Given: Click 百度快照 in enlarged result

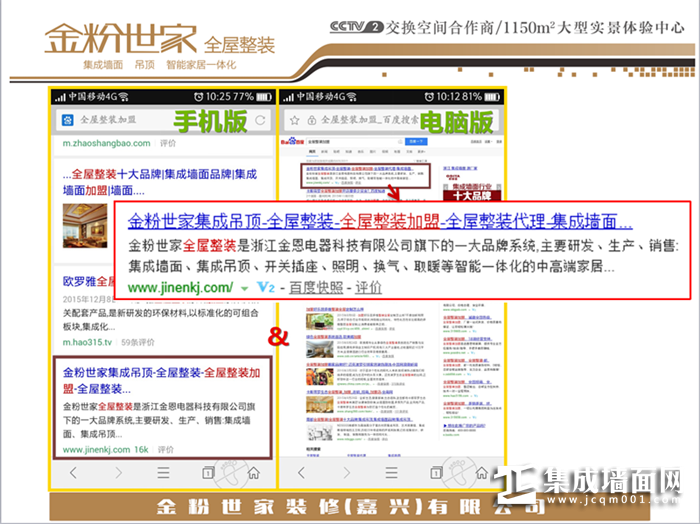Looking at the screenshot, I should click(316, 287).
